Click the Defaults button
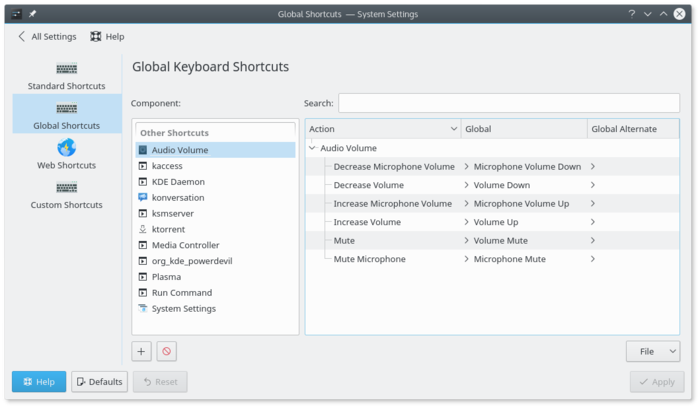 99,382
